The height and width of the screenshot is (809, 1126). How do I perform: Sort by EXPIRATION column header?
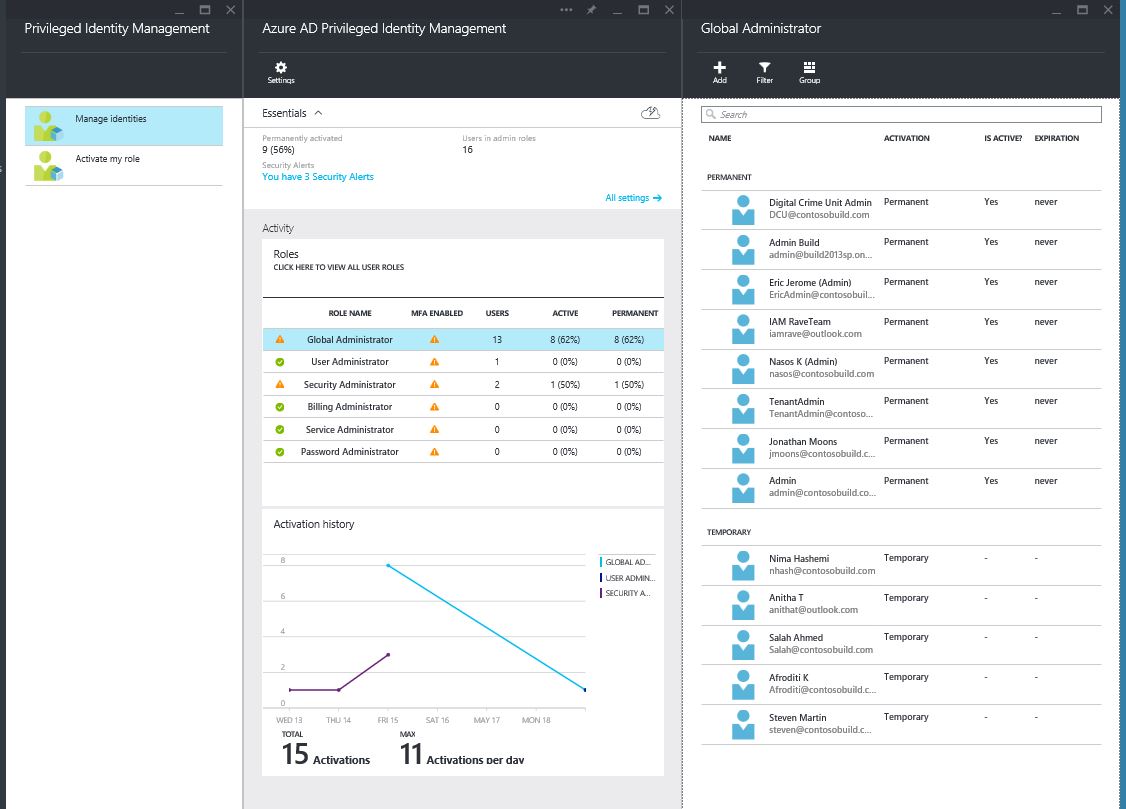pyautogui.click(x=1056, y=139)
